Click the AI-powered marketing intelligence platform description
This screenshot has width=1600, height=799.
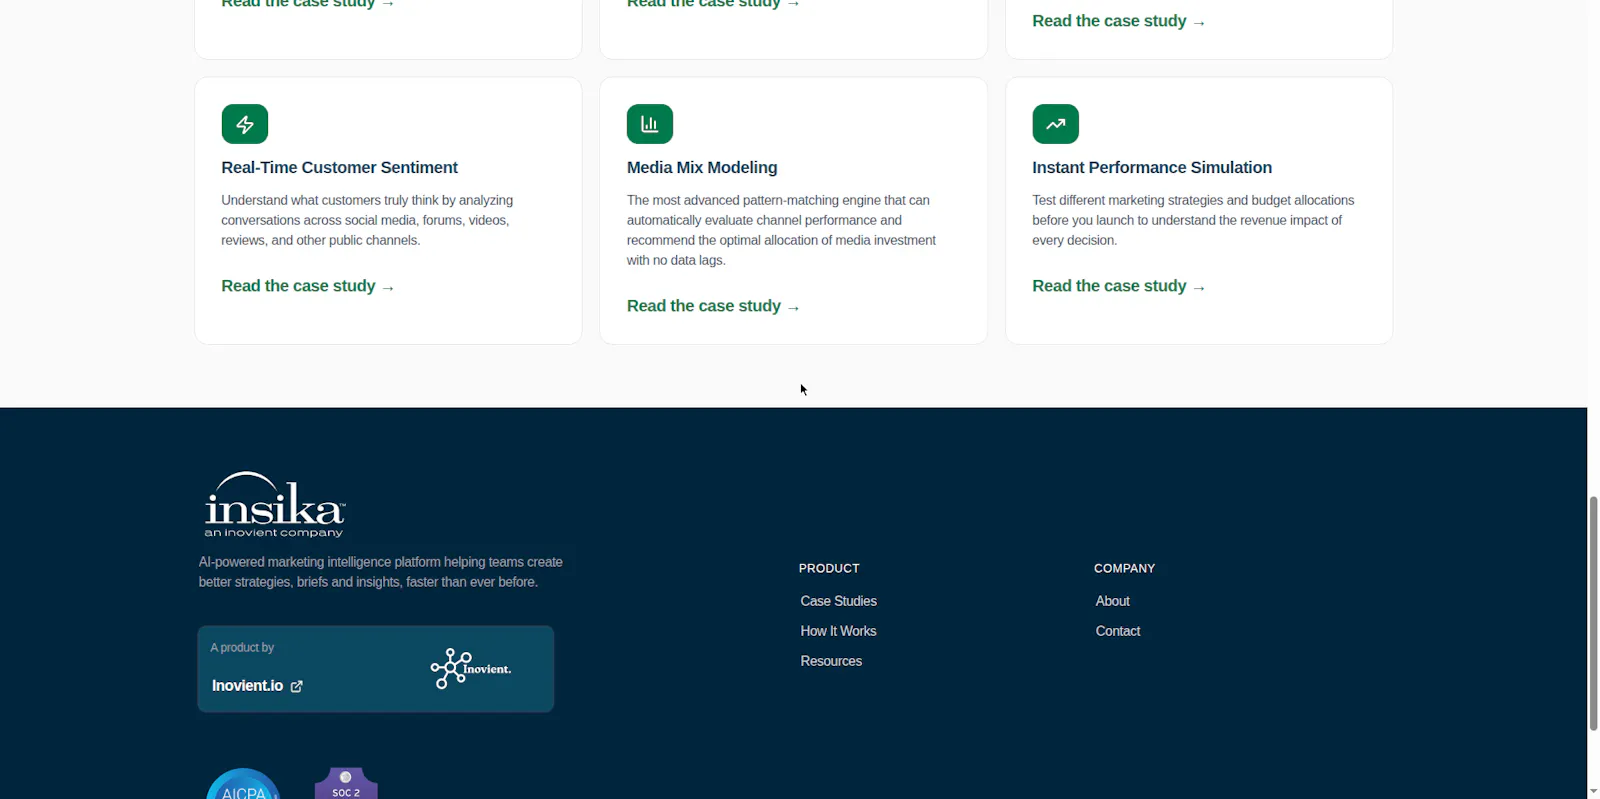pos(381,572)
